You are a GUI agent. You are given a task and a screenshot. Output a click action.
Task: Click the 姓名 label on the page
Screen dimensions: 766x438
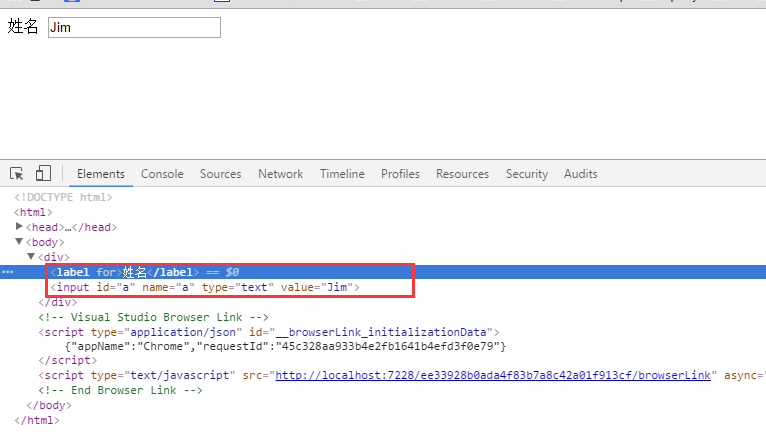point(23,26)
